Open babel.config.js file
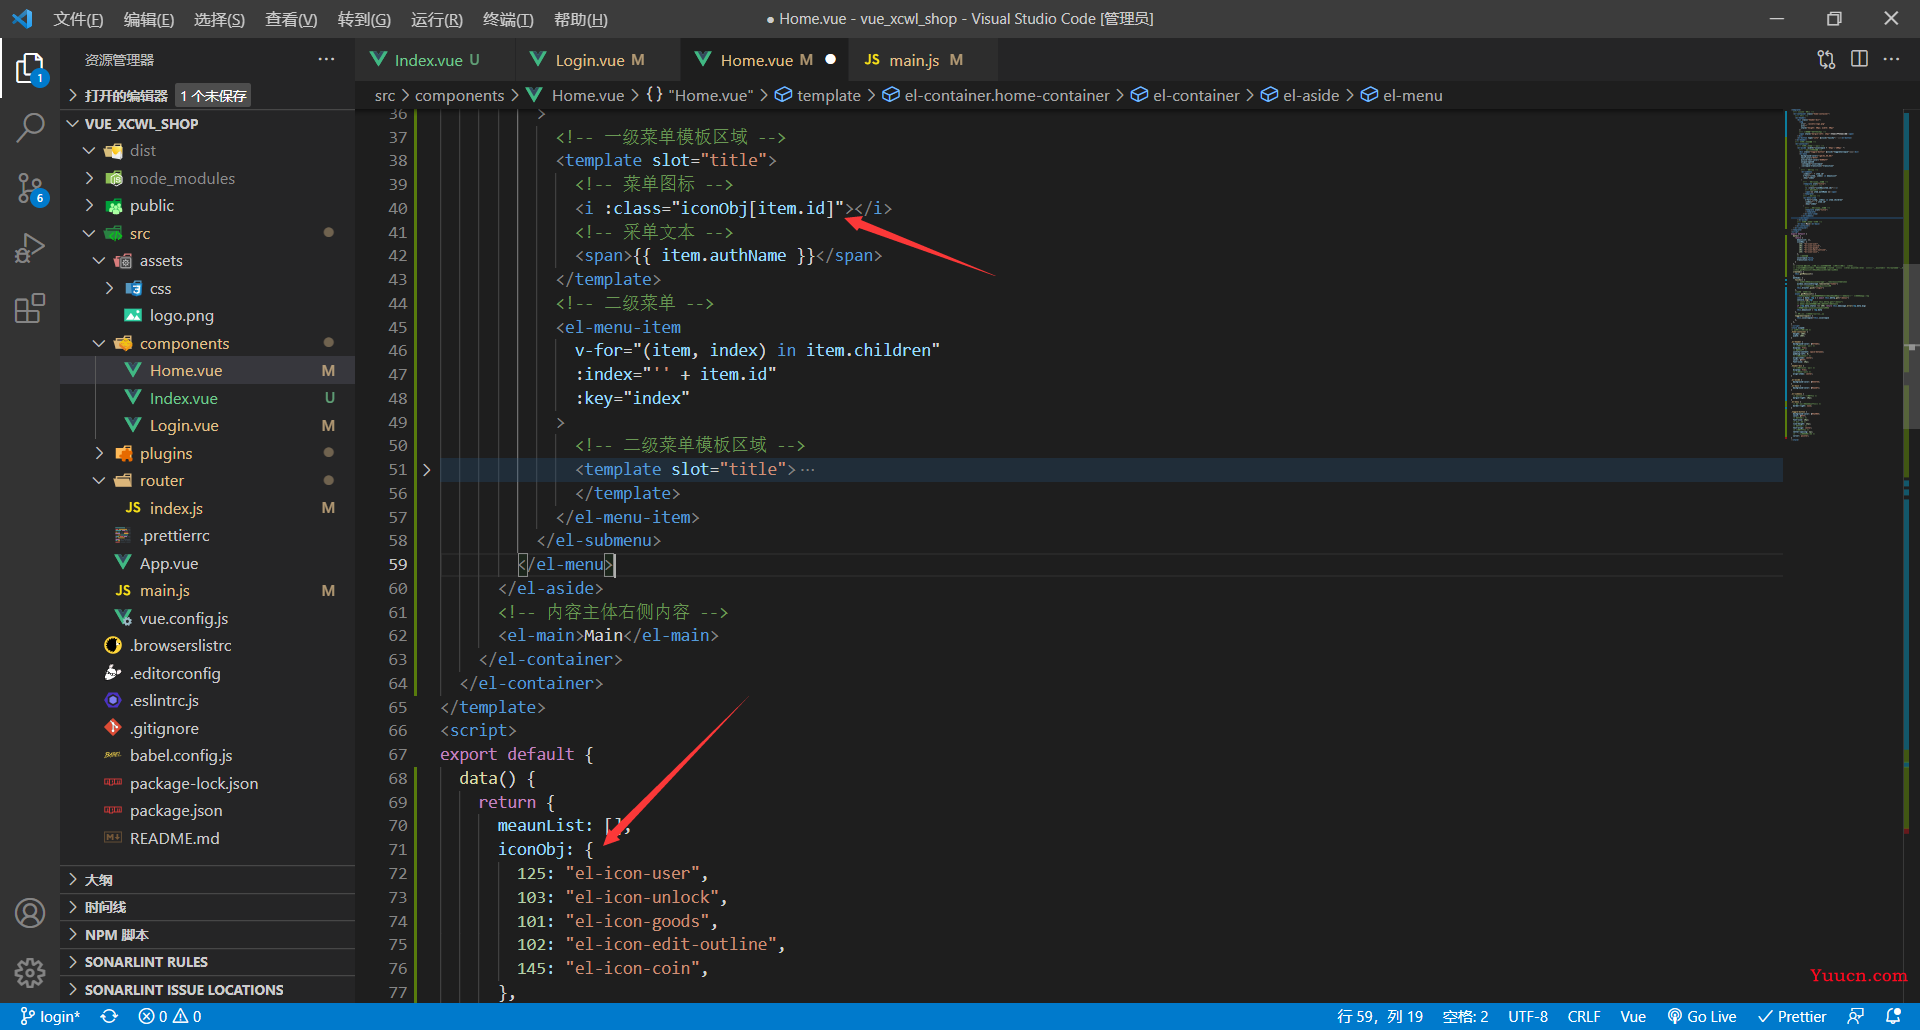Viewport: 1920px width, 1030px height. click(180, 755)
